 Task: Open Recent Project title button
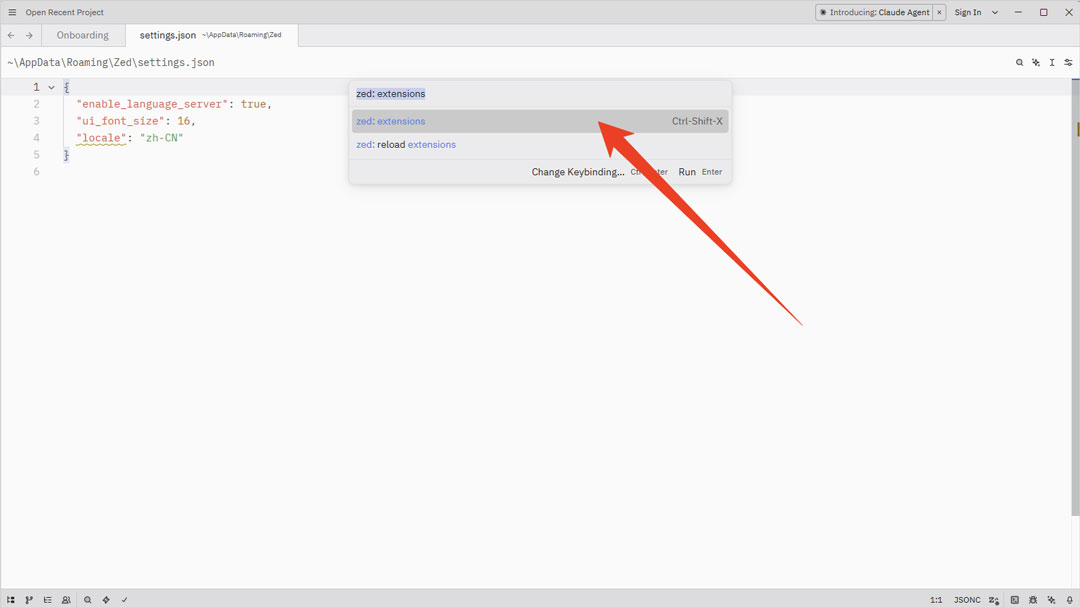(65, 12)
